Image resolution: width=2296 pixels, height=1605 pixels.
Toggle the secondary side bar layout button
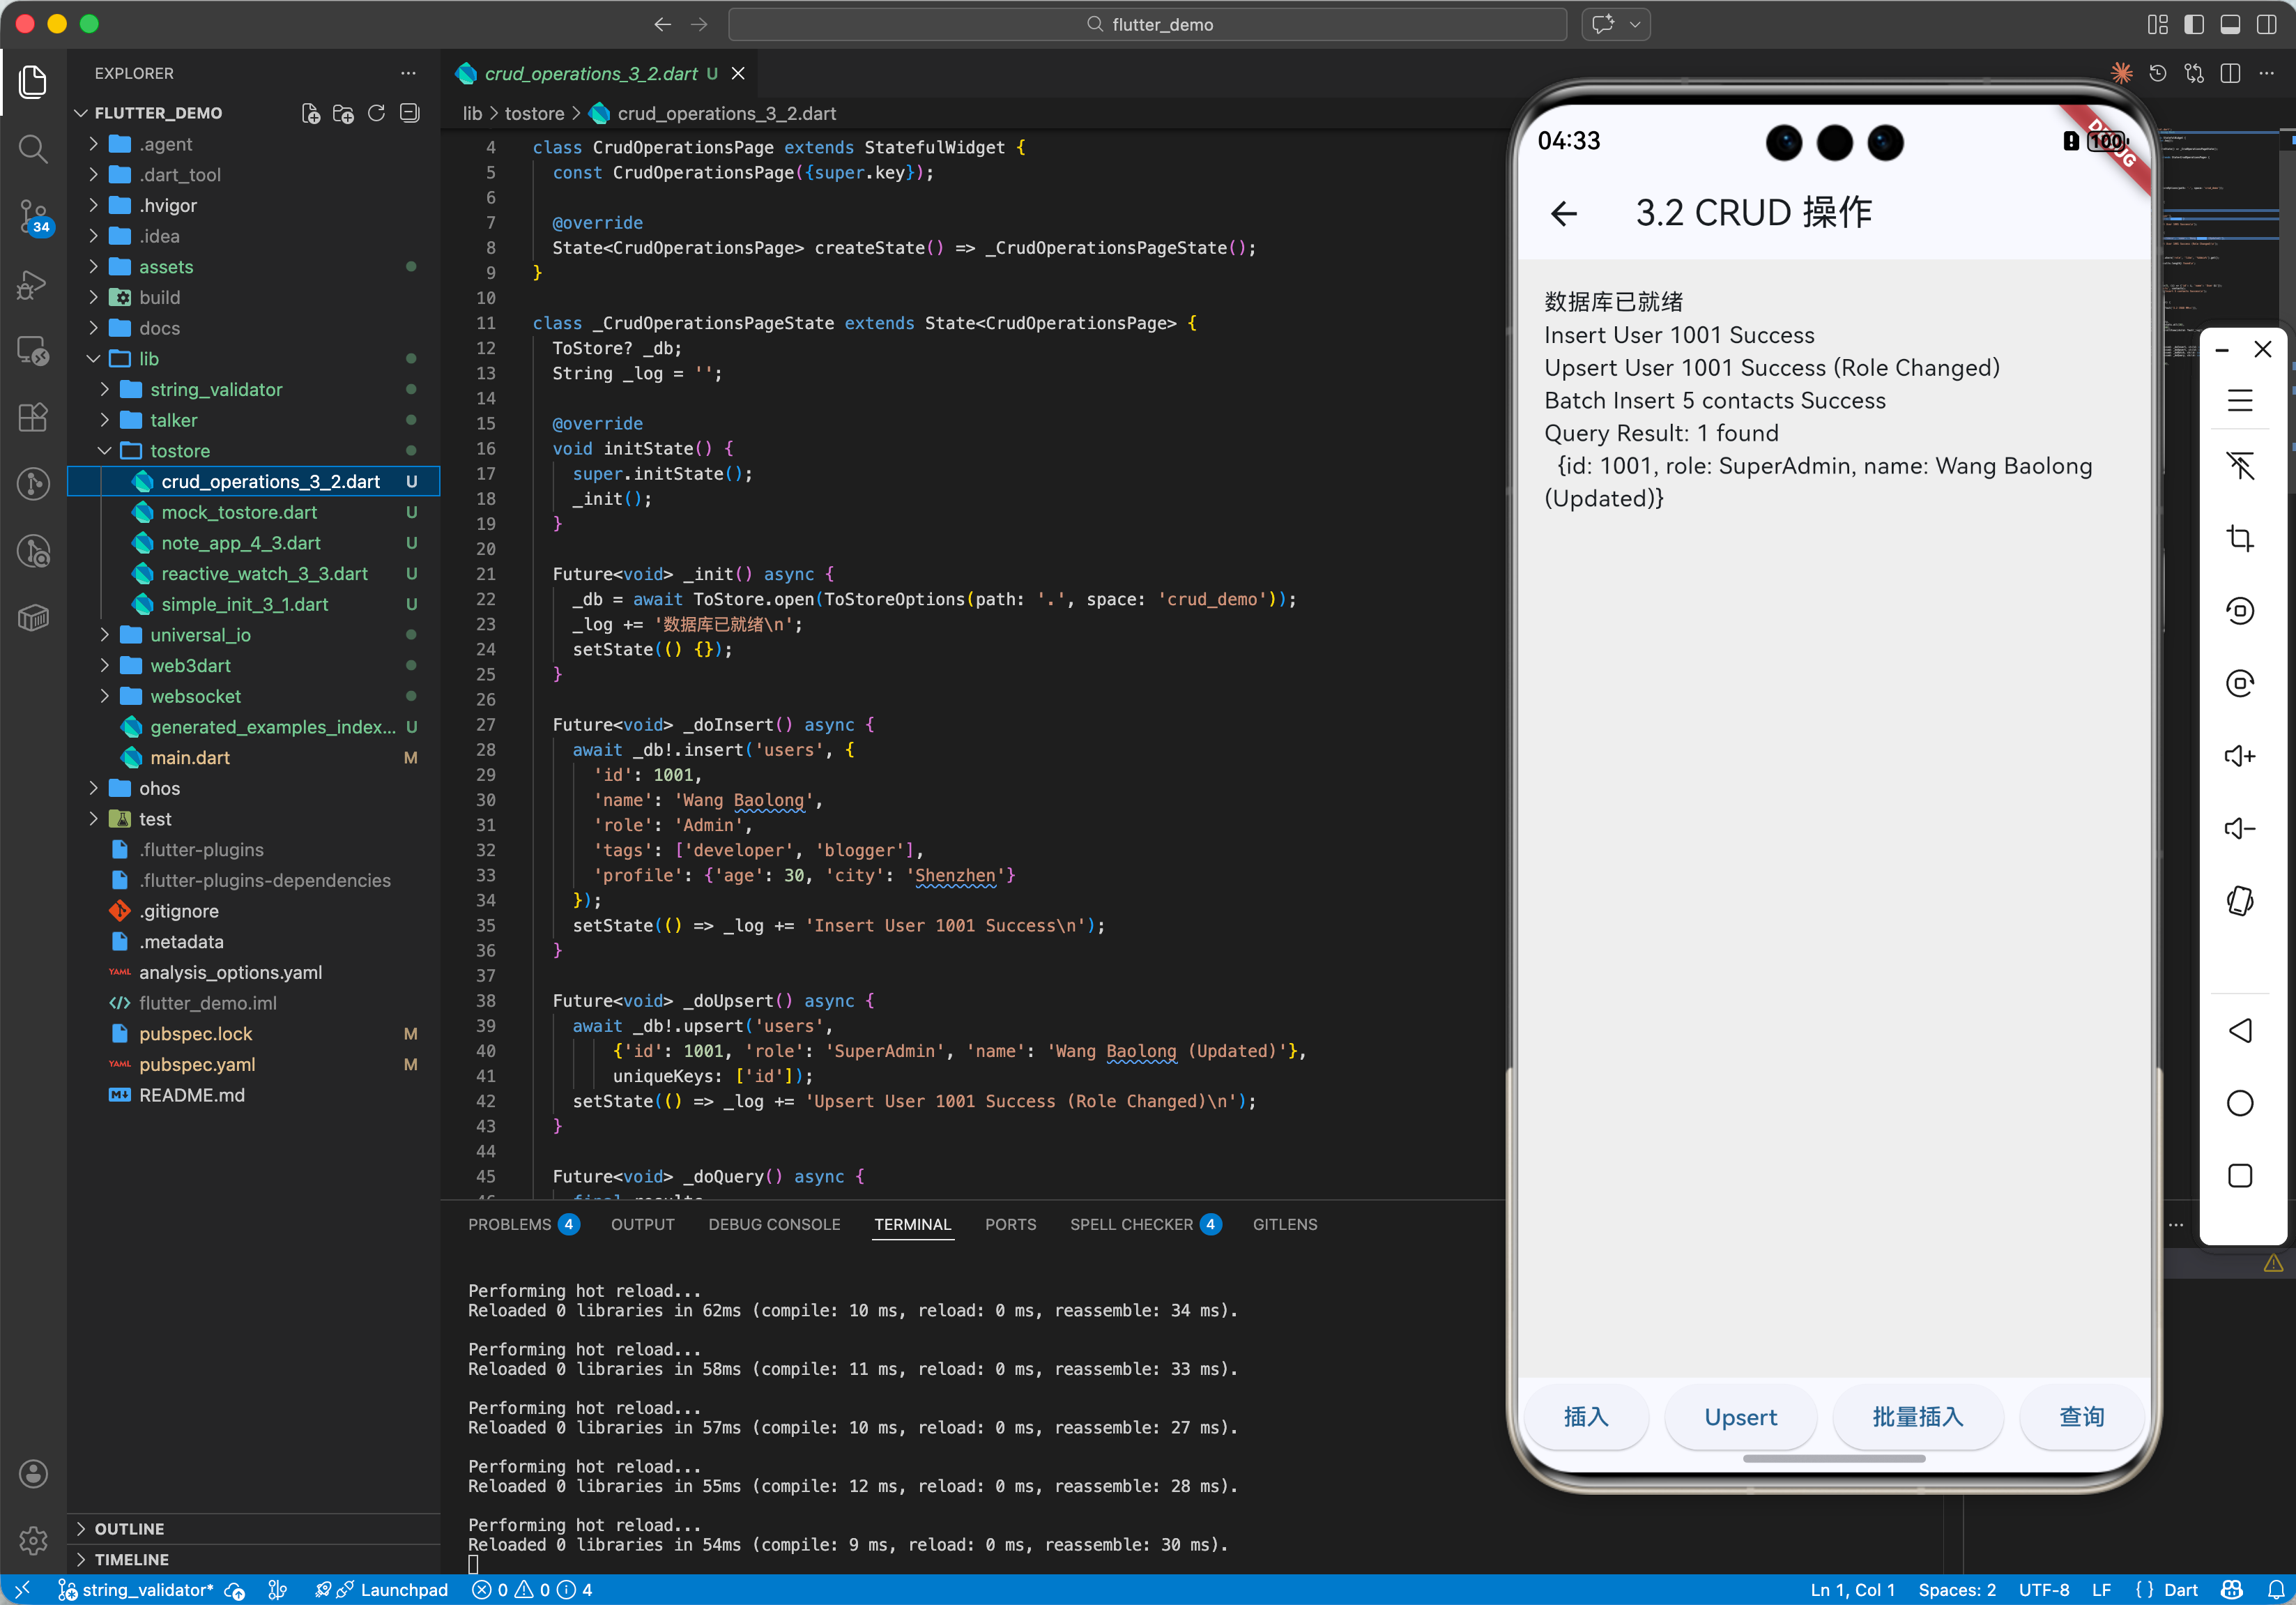(x=2266, y=24)
